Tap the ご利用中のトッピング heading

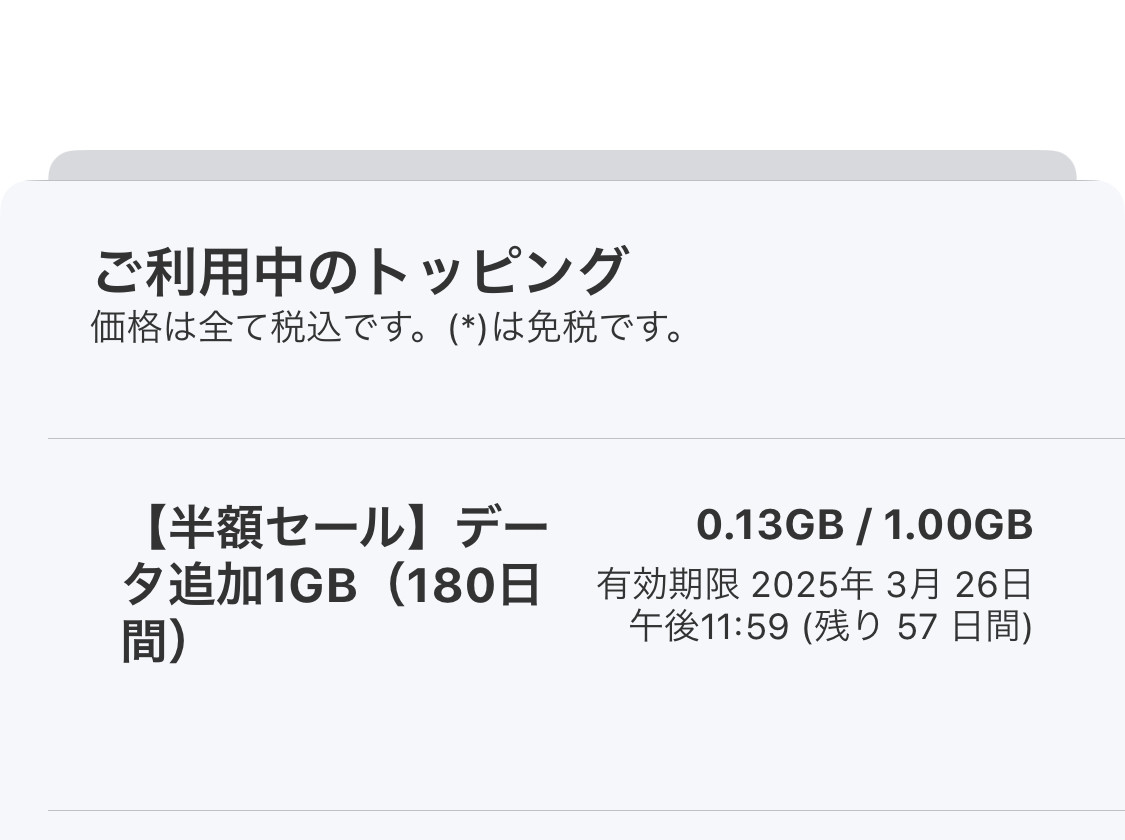click(x=360, y=271)
